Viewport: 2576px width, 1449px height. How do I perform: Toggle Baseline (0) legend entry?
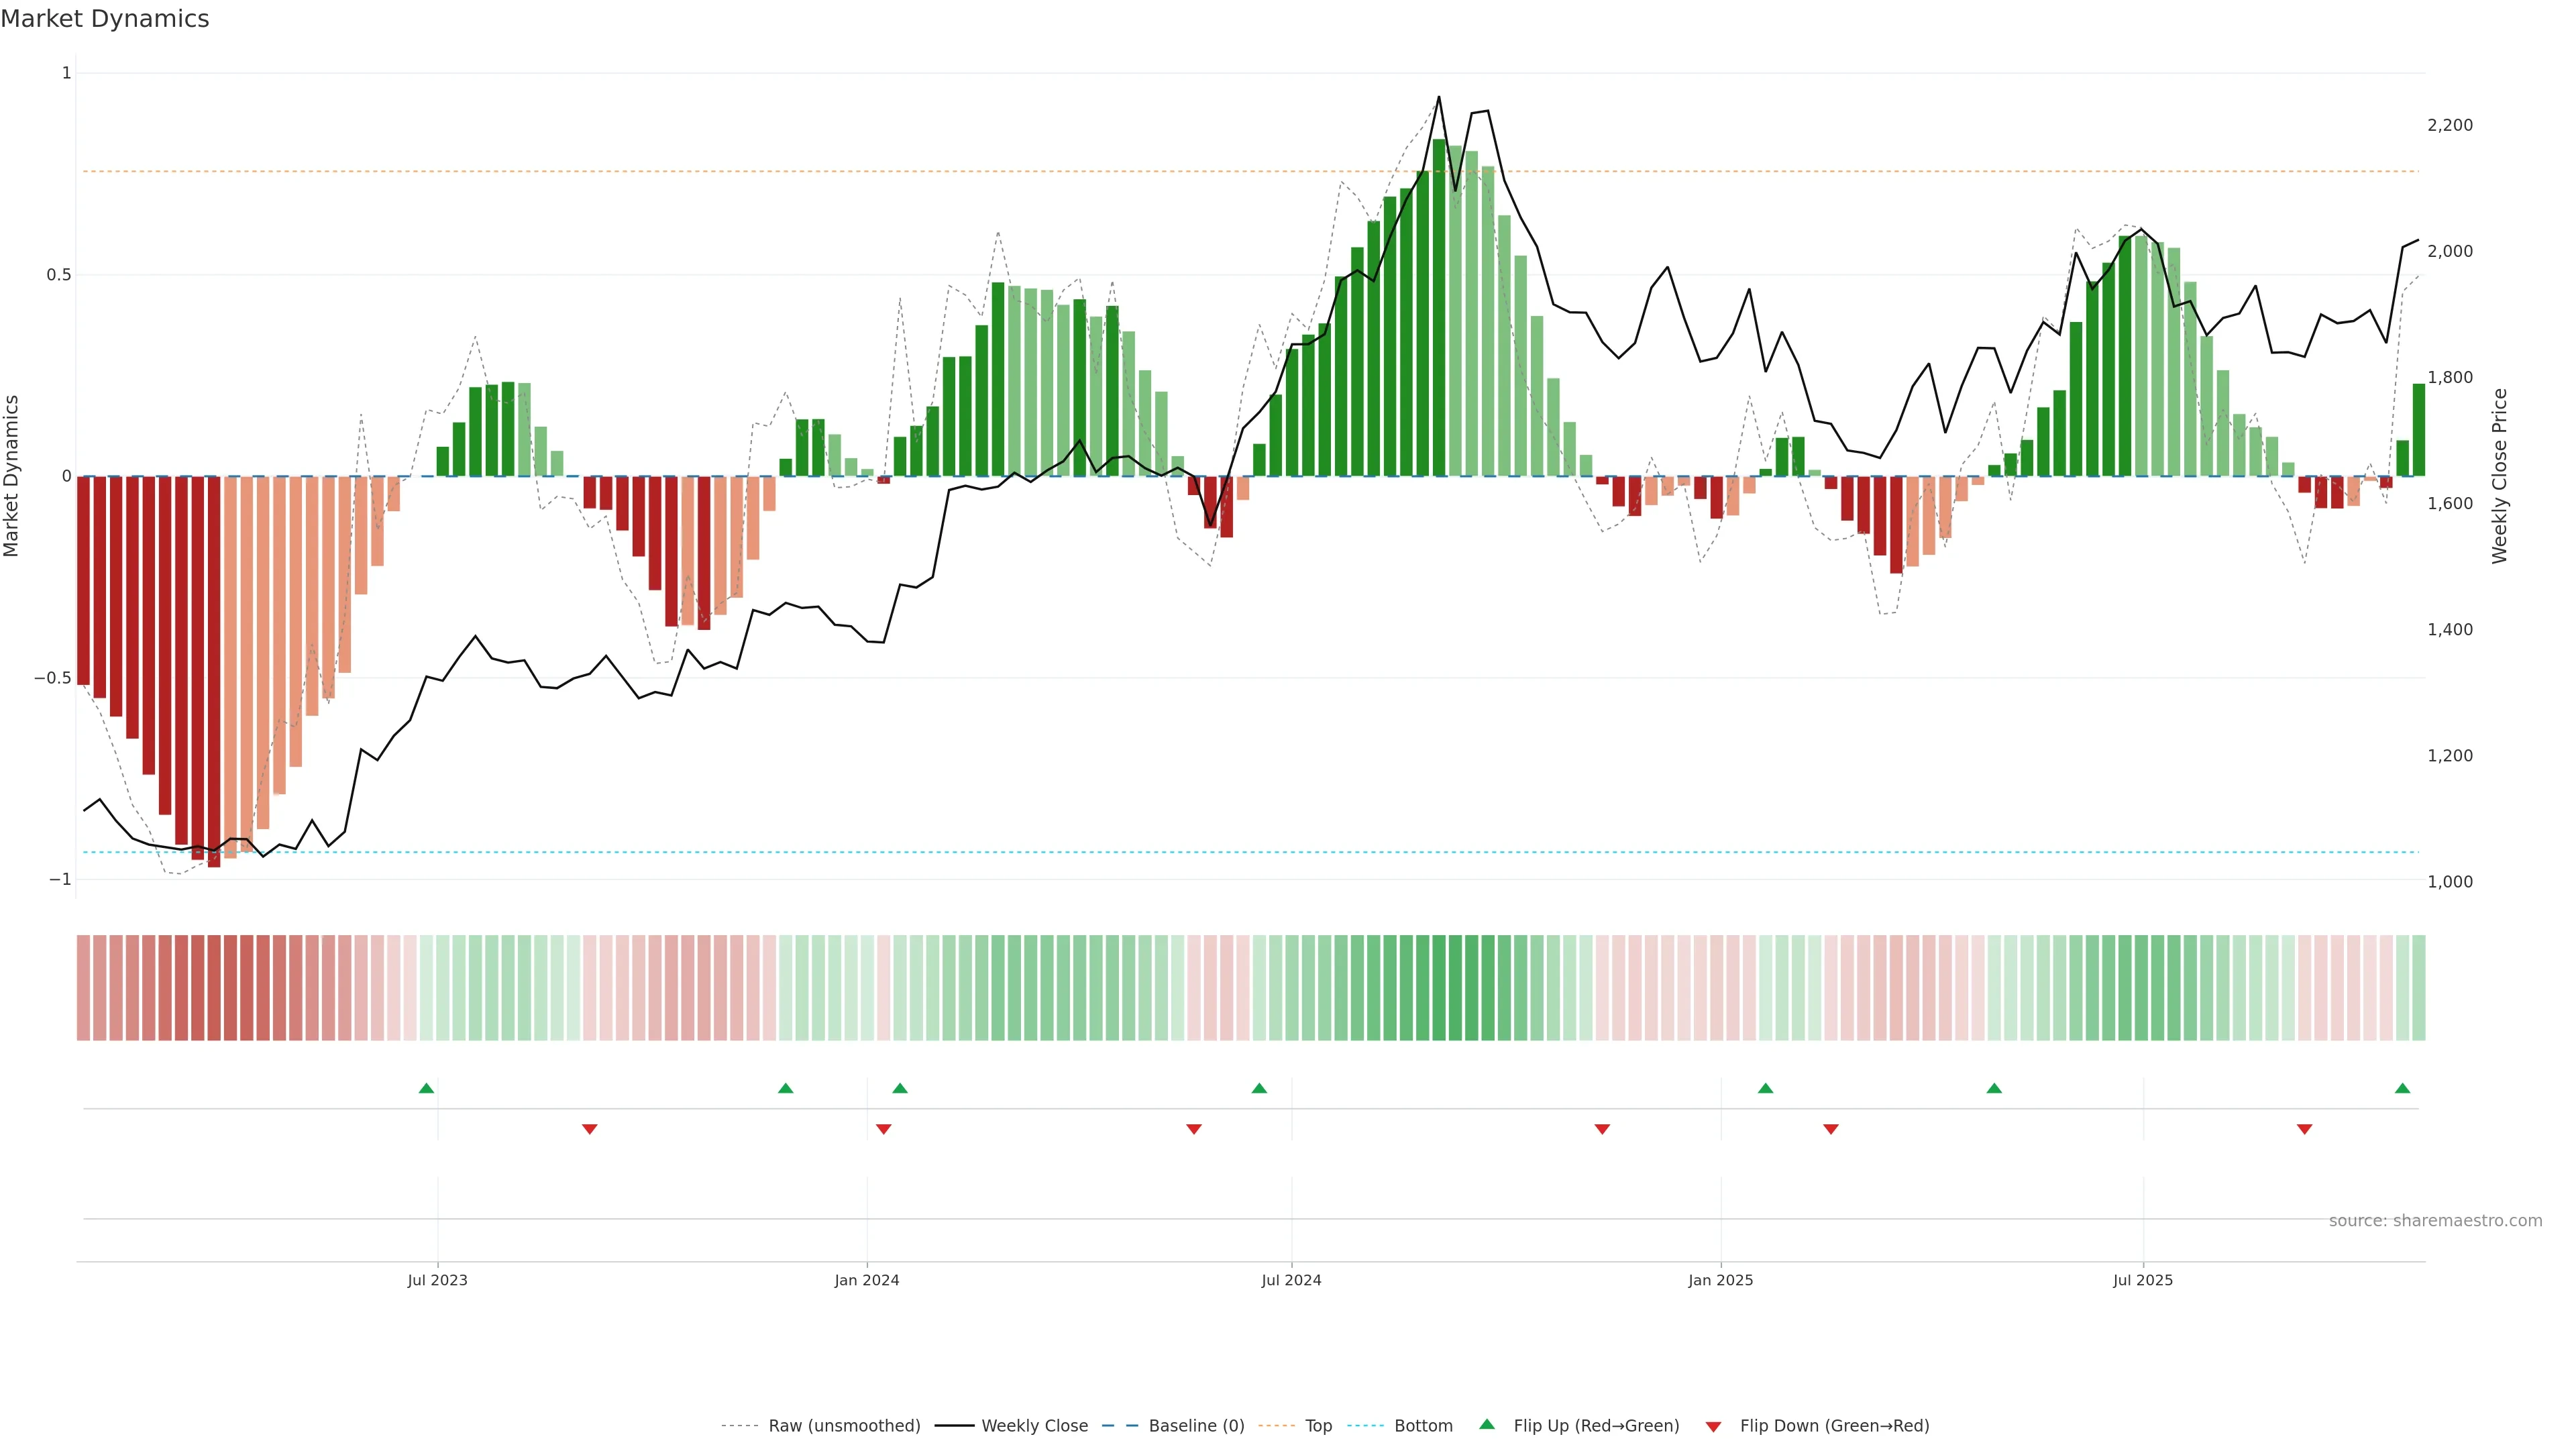[1196, 1425]
